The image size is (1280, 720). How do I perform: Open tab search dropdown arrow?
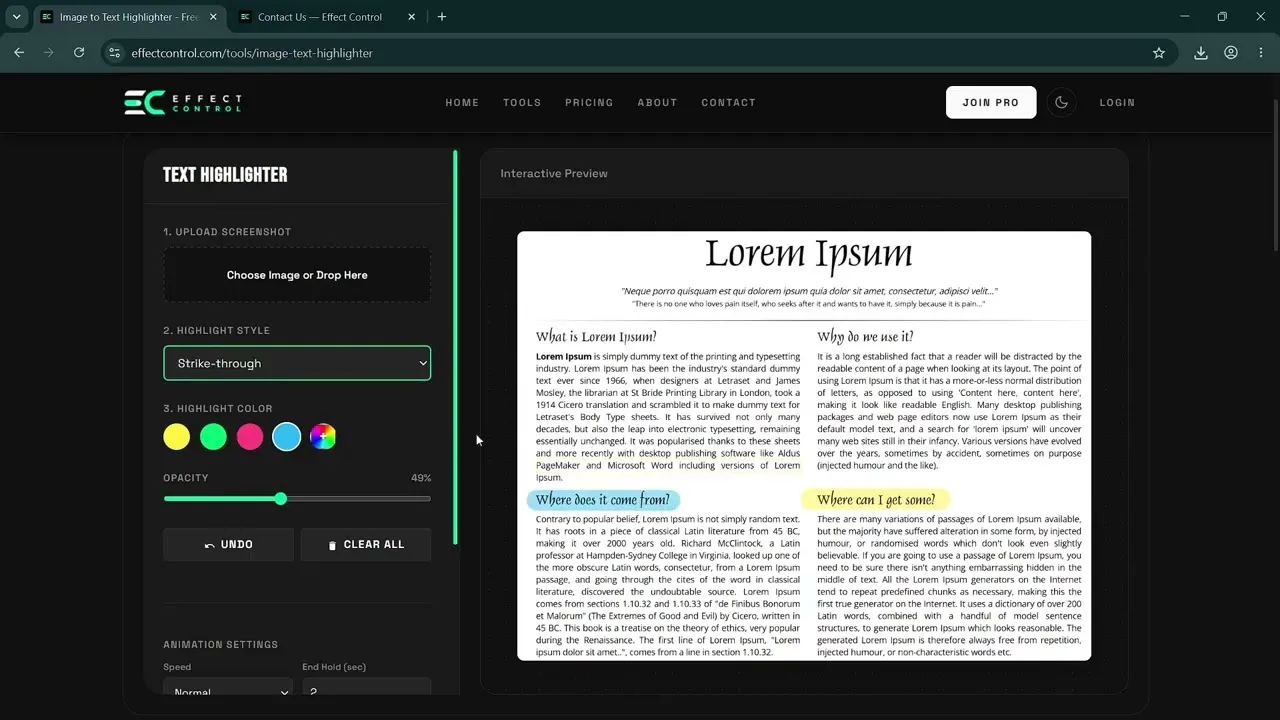coord(16,17)
